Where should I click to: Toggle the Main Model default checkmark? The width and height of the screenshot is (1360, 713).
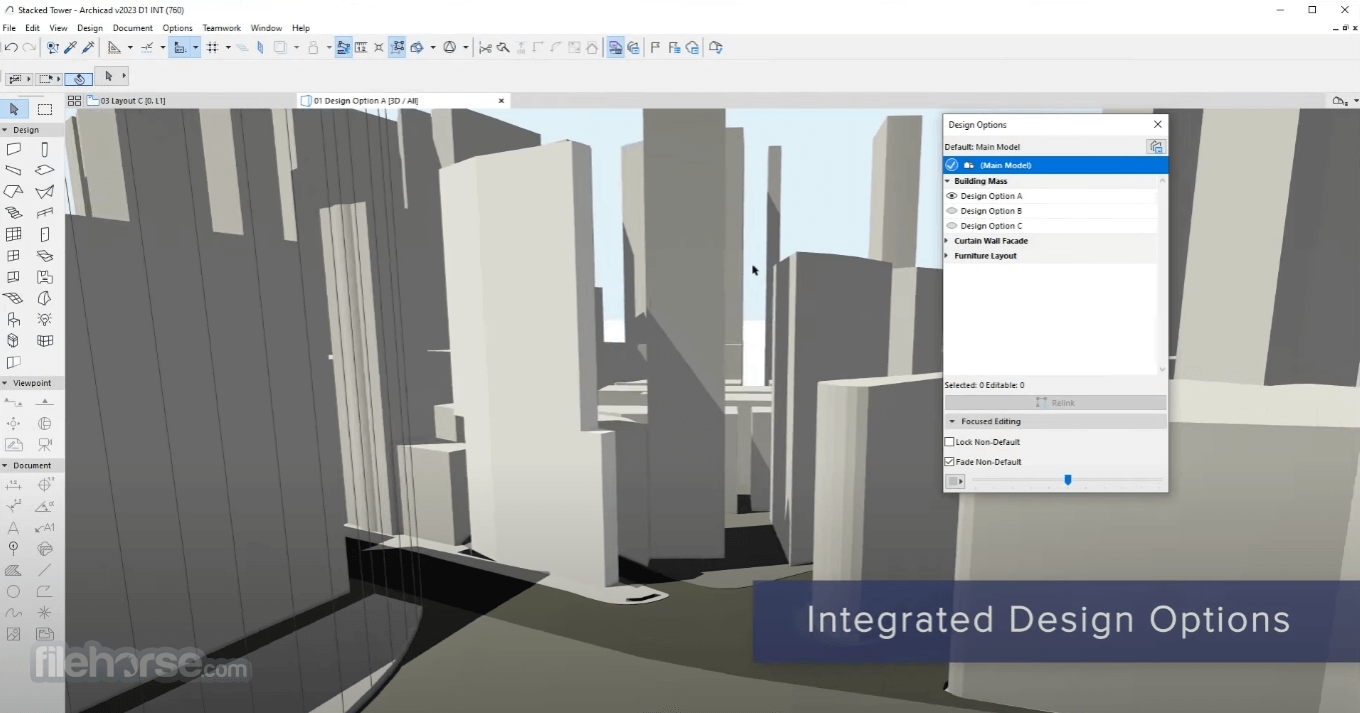coord(952,165)
